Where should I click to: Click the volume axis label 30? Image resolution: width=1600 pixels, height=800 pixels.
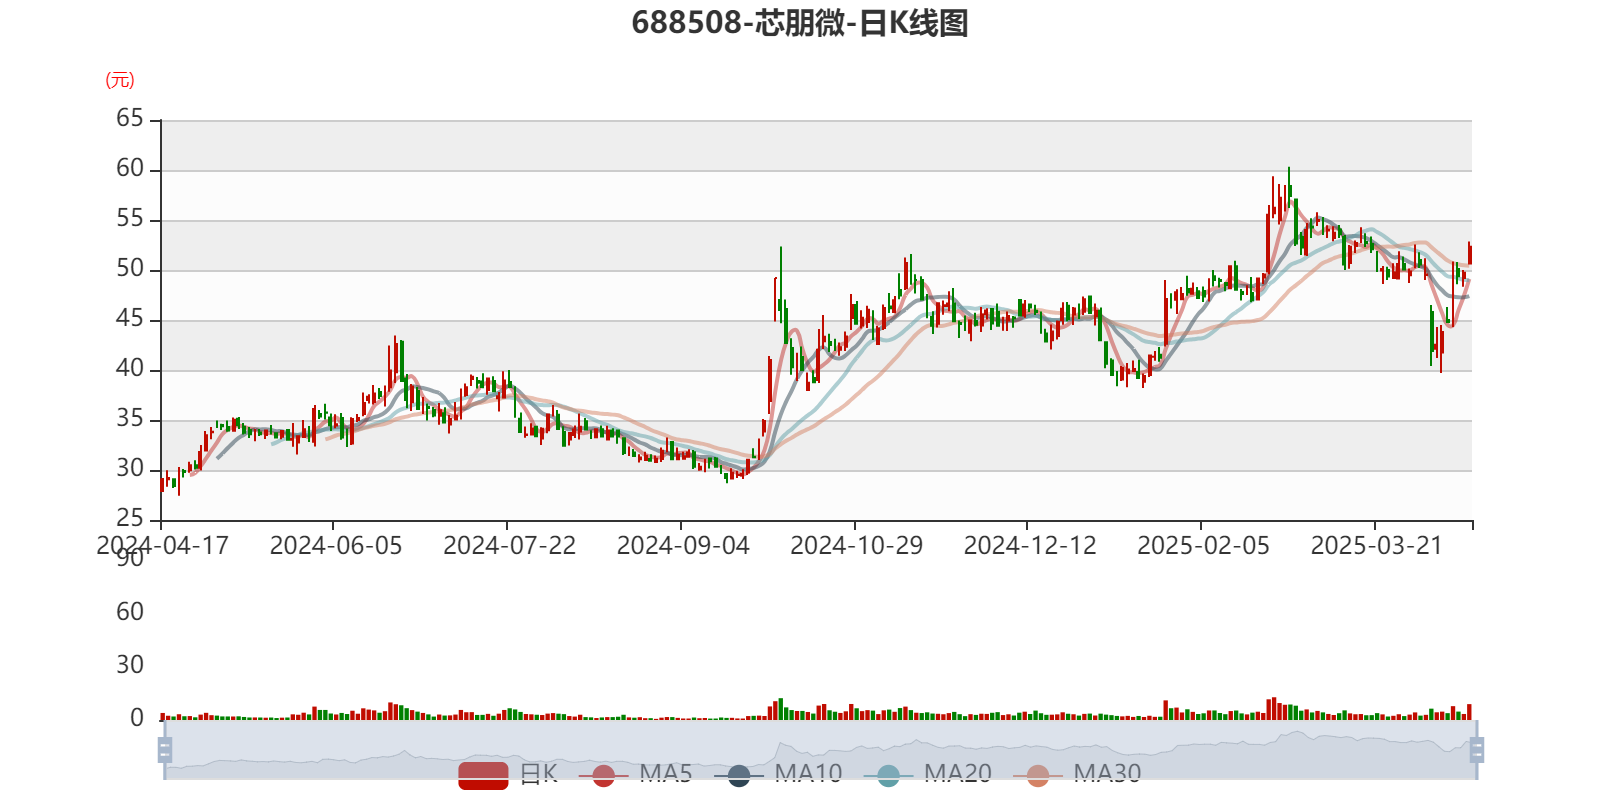tap(130, 665)
